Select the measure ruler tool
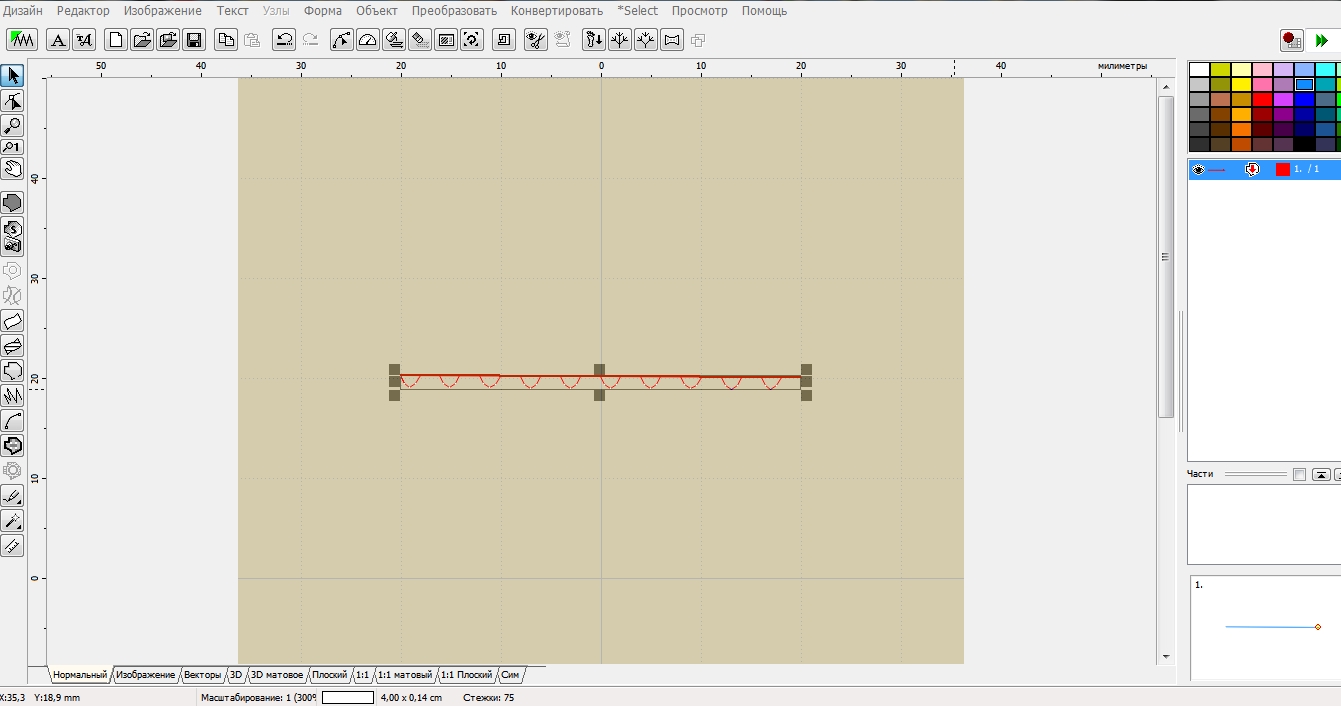The image size is (1341, 707). tap(12, 546)
